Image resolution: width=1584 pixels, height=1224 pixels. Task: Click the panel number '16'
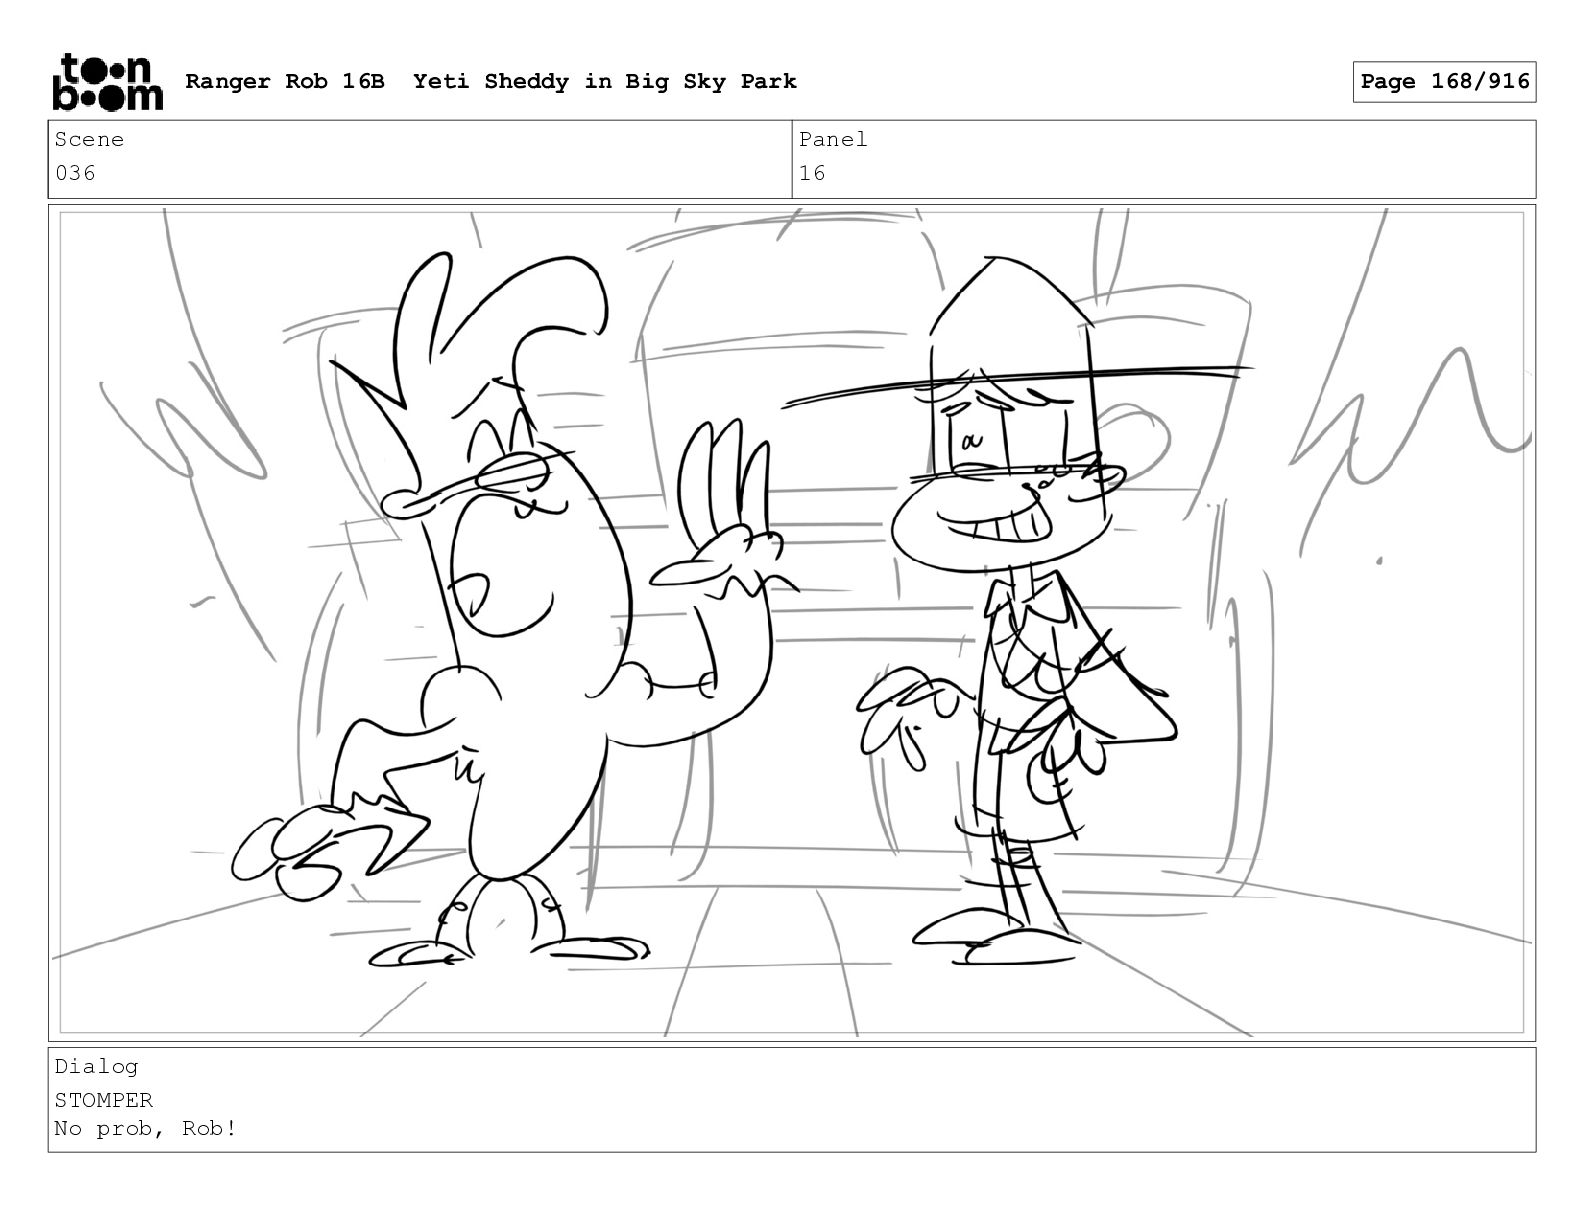coord(813,173)
